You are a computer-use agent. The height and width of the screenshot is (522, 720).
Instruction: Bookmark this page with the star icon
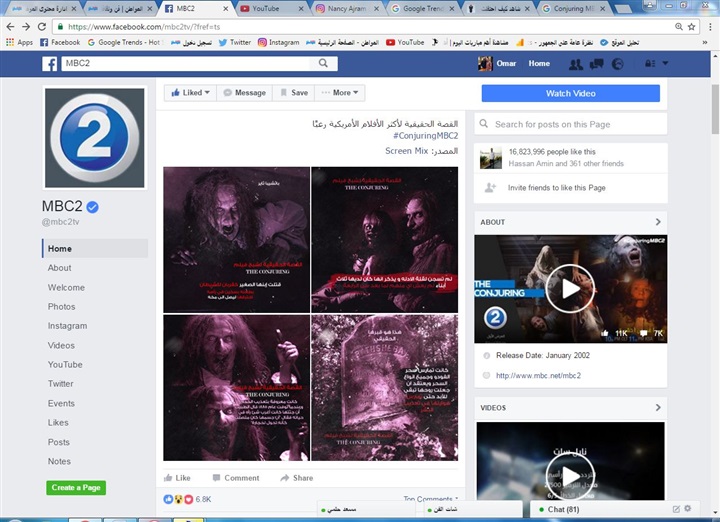click(x=692, y=27)
